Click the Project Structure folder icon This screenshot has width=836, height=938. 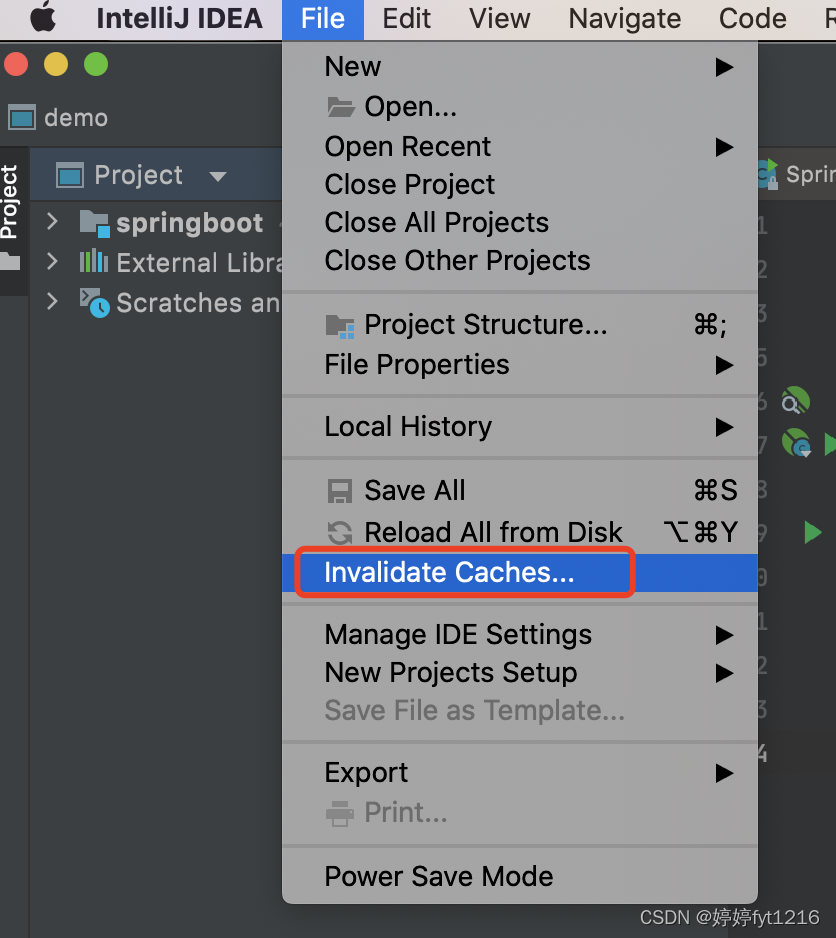point(340,326)
